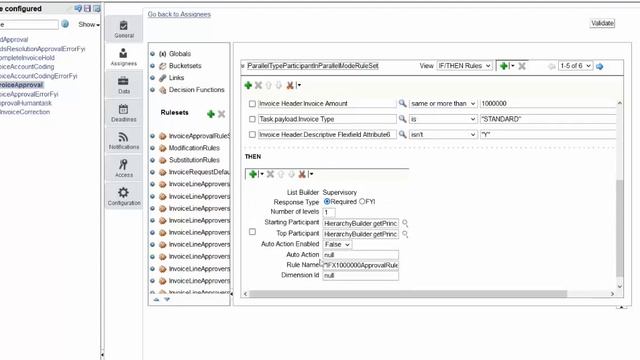Delete ruleset using the grey X beside Rulesets

coord(221,114)
